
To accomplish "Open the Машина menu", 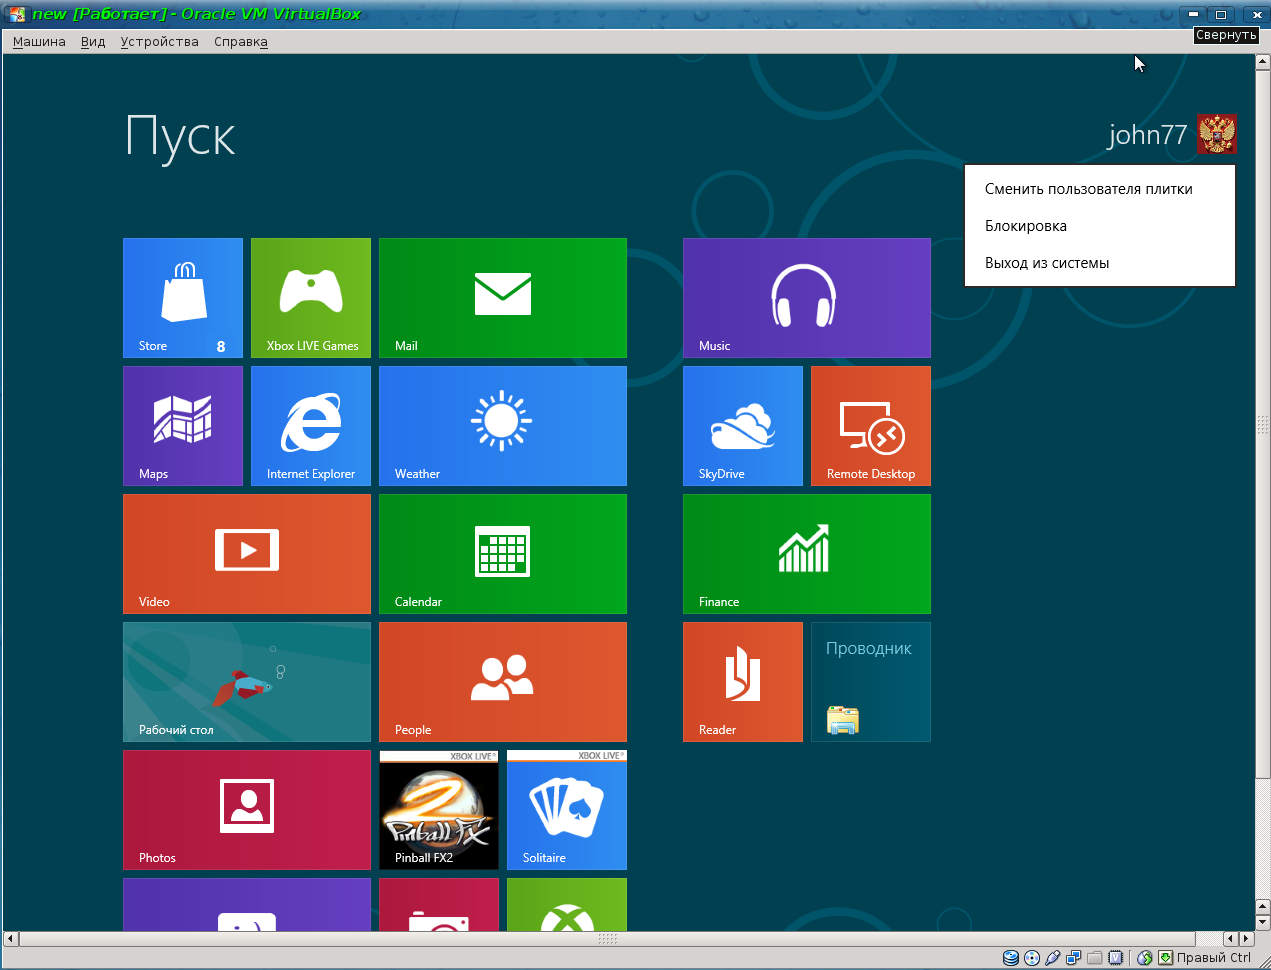I will point(39,42).
